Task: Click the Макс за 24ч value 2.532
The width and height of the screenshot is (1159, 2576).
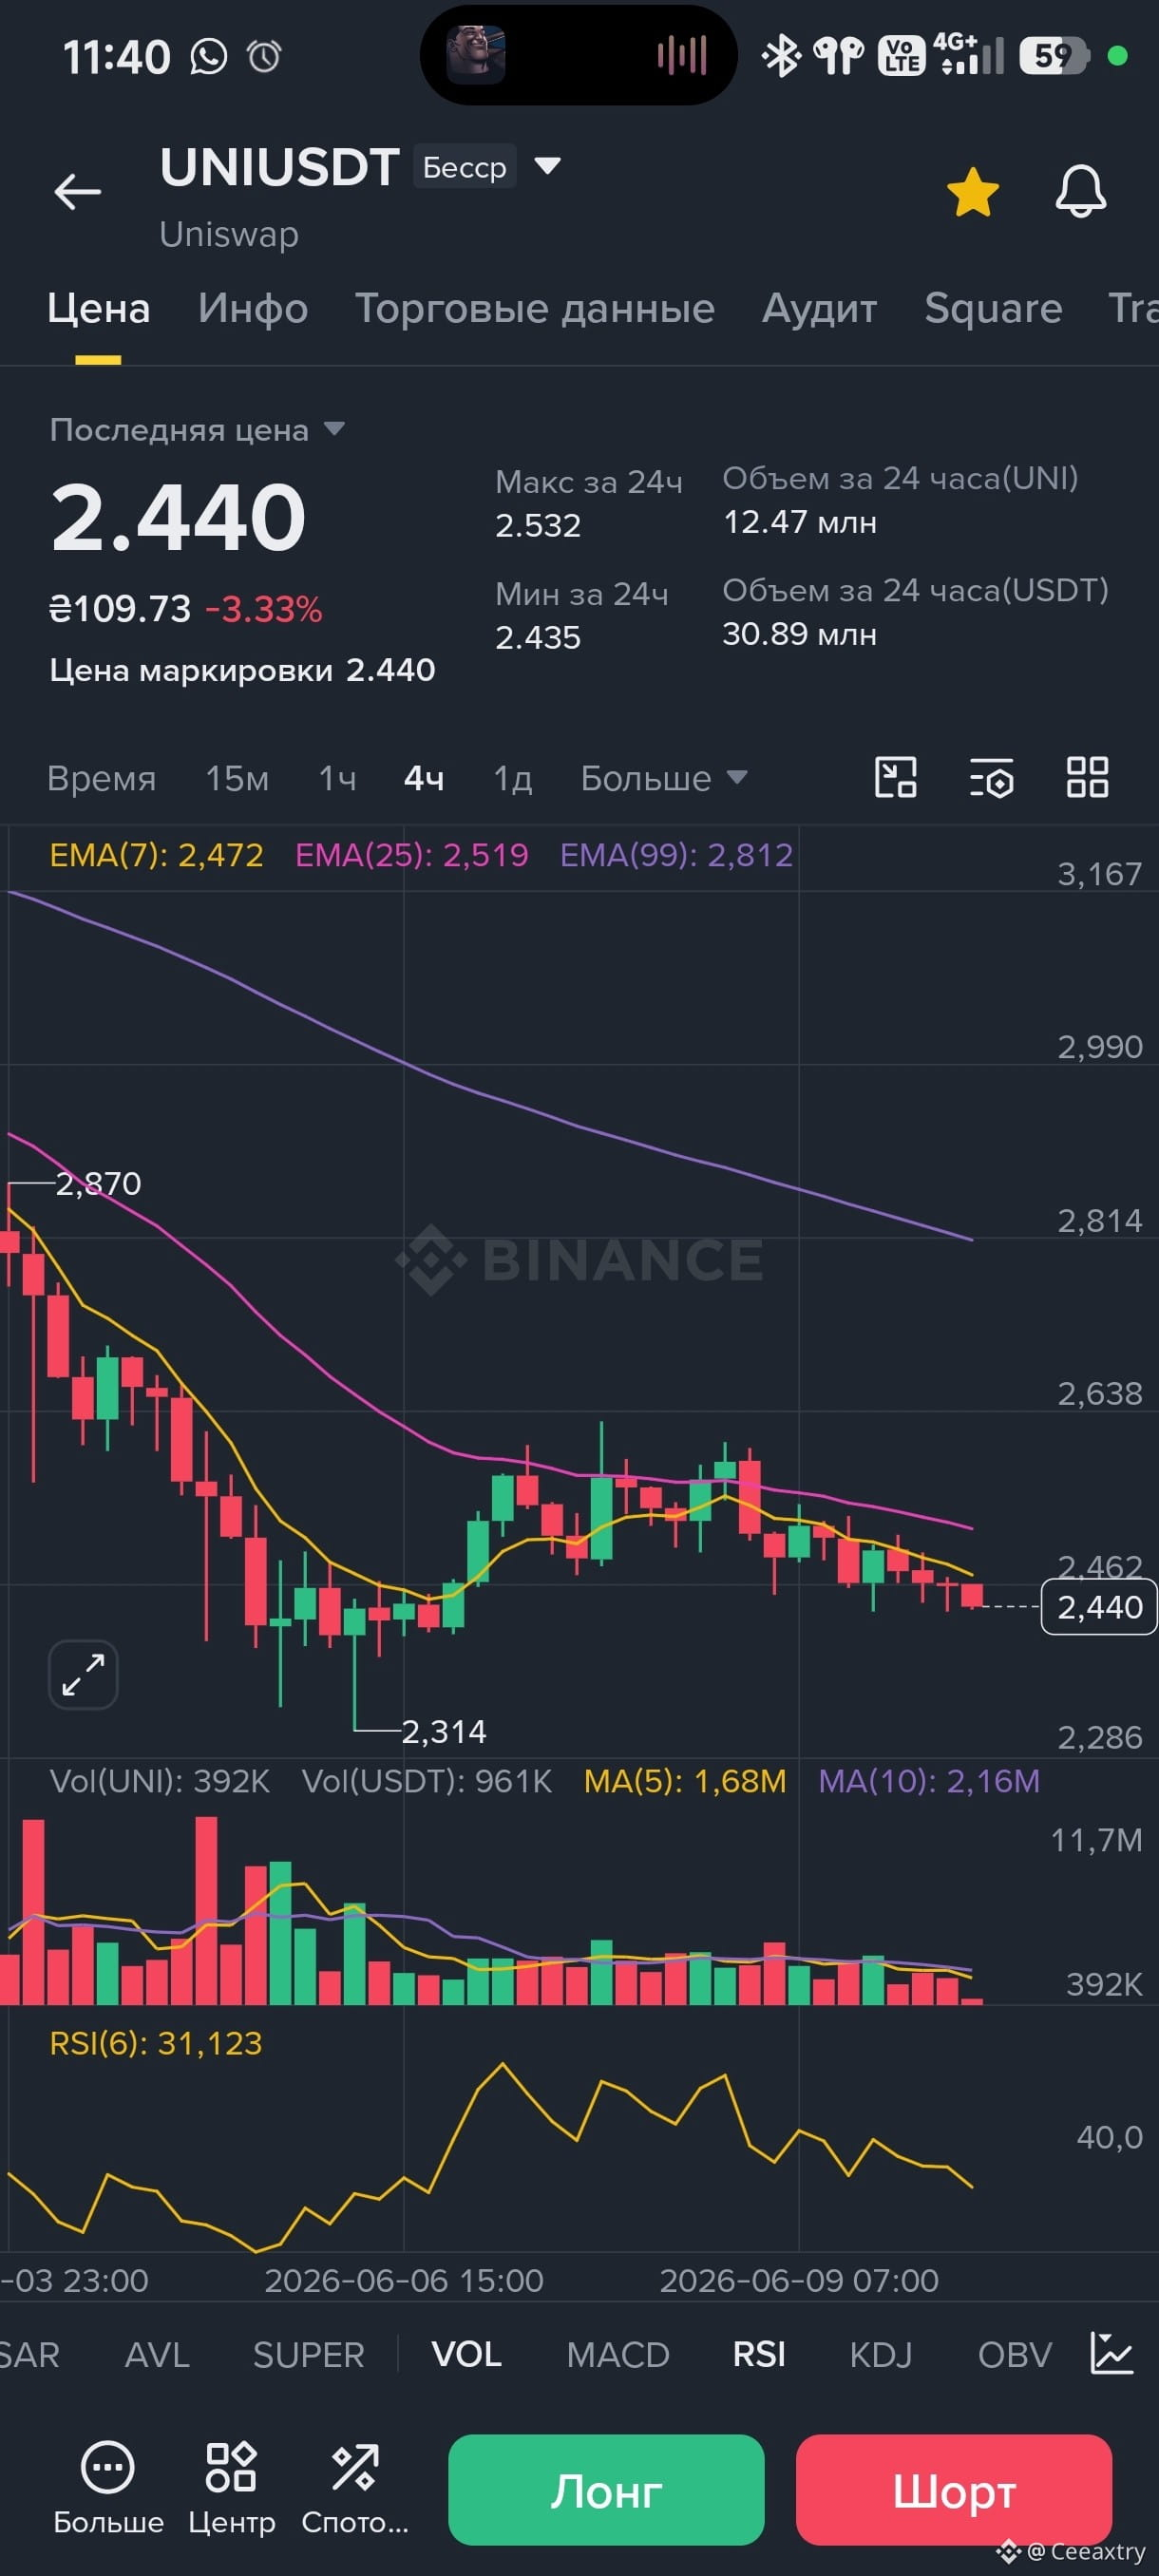Action: 538,525
